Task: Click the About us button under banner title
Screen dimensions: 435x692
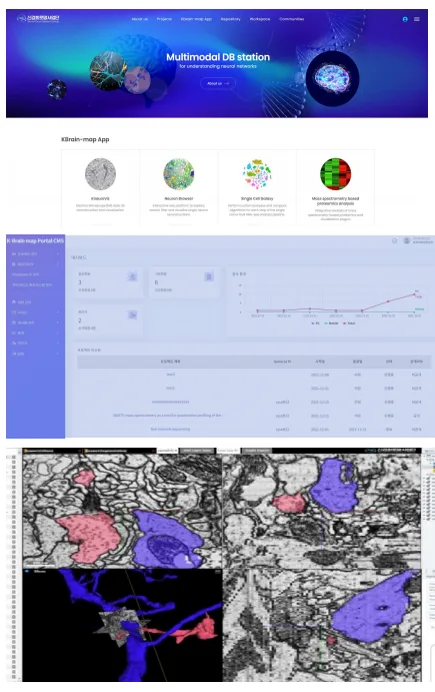Action: tap(218, 83)
